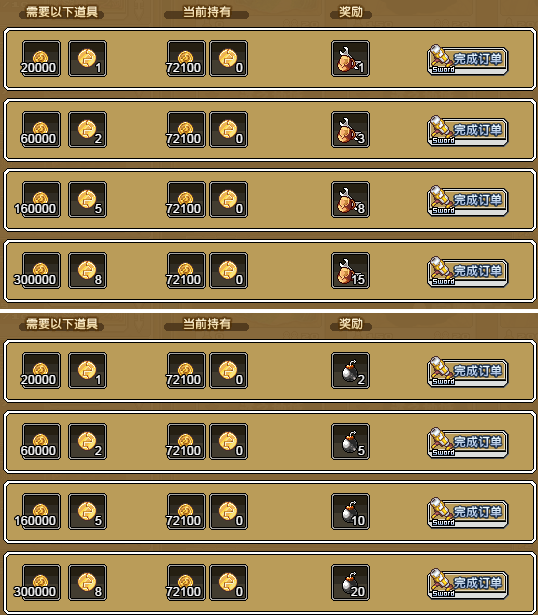Click the token cost icon requiring 8 in the bomb section
This screenshot has width=538, height=615.
[x=87, y=582]
